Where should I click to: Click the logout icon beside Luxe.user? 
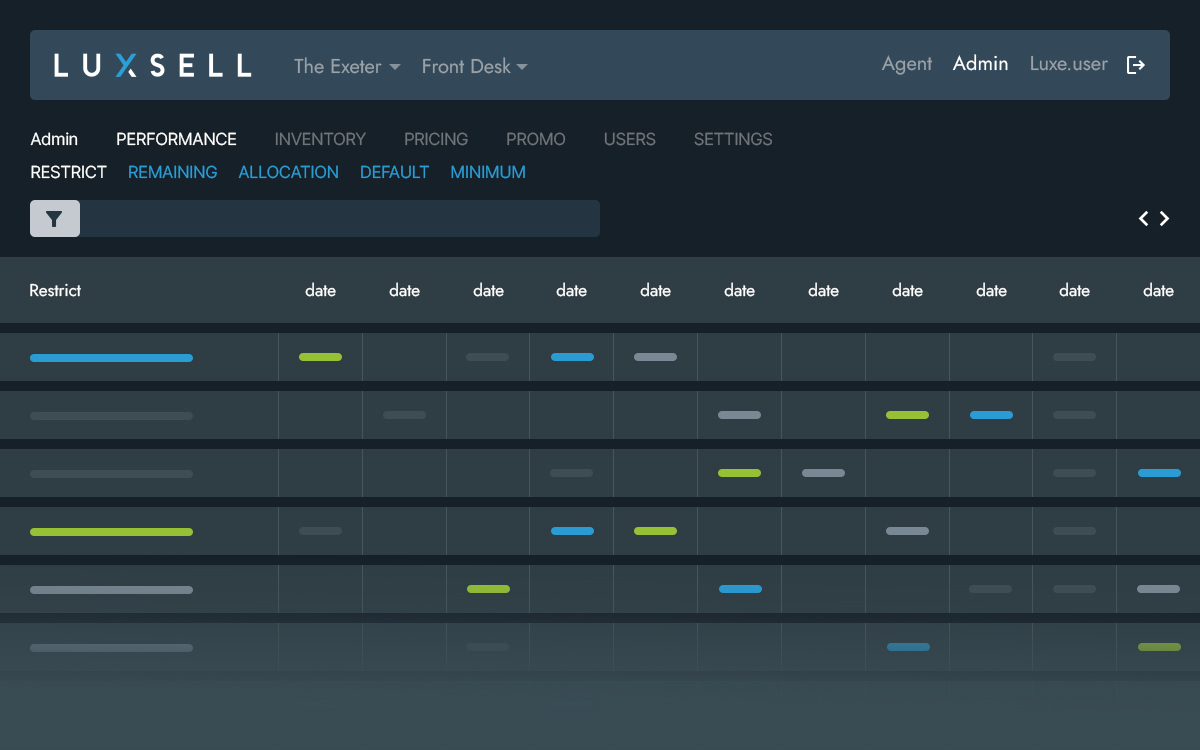coord(1136,65)
